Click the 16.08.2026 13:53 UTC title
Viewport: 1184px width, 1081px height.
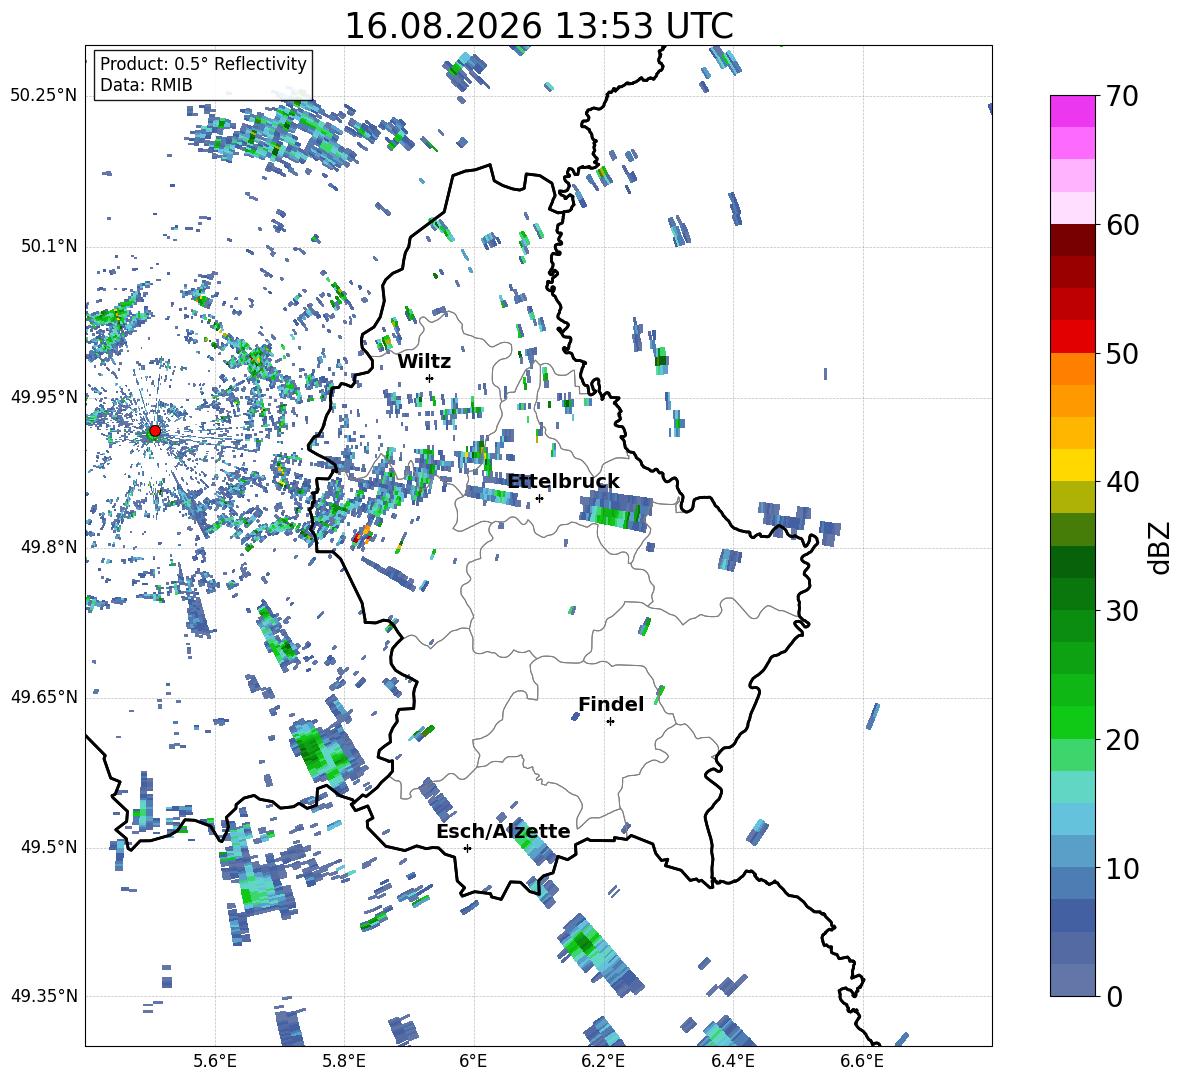(x=538, y=26)
